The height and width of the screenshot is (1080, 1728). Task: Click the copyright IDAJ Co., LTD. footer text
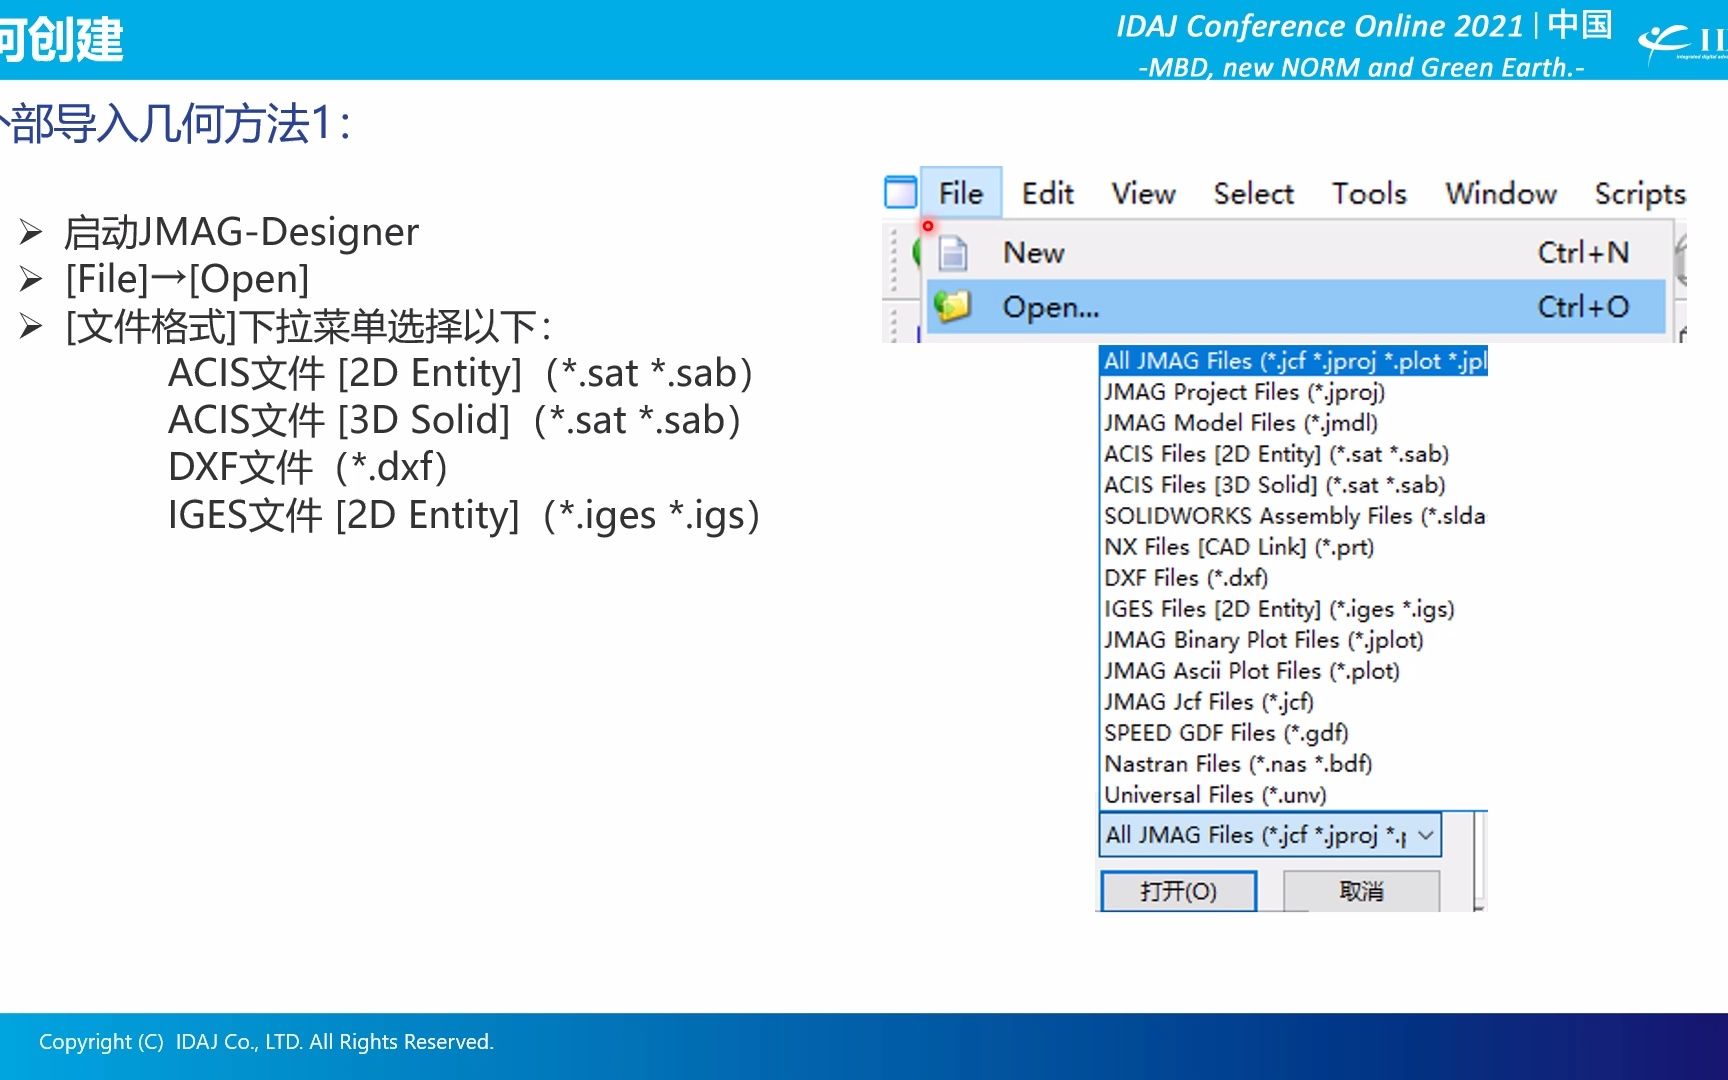tap(266, 1042)
